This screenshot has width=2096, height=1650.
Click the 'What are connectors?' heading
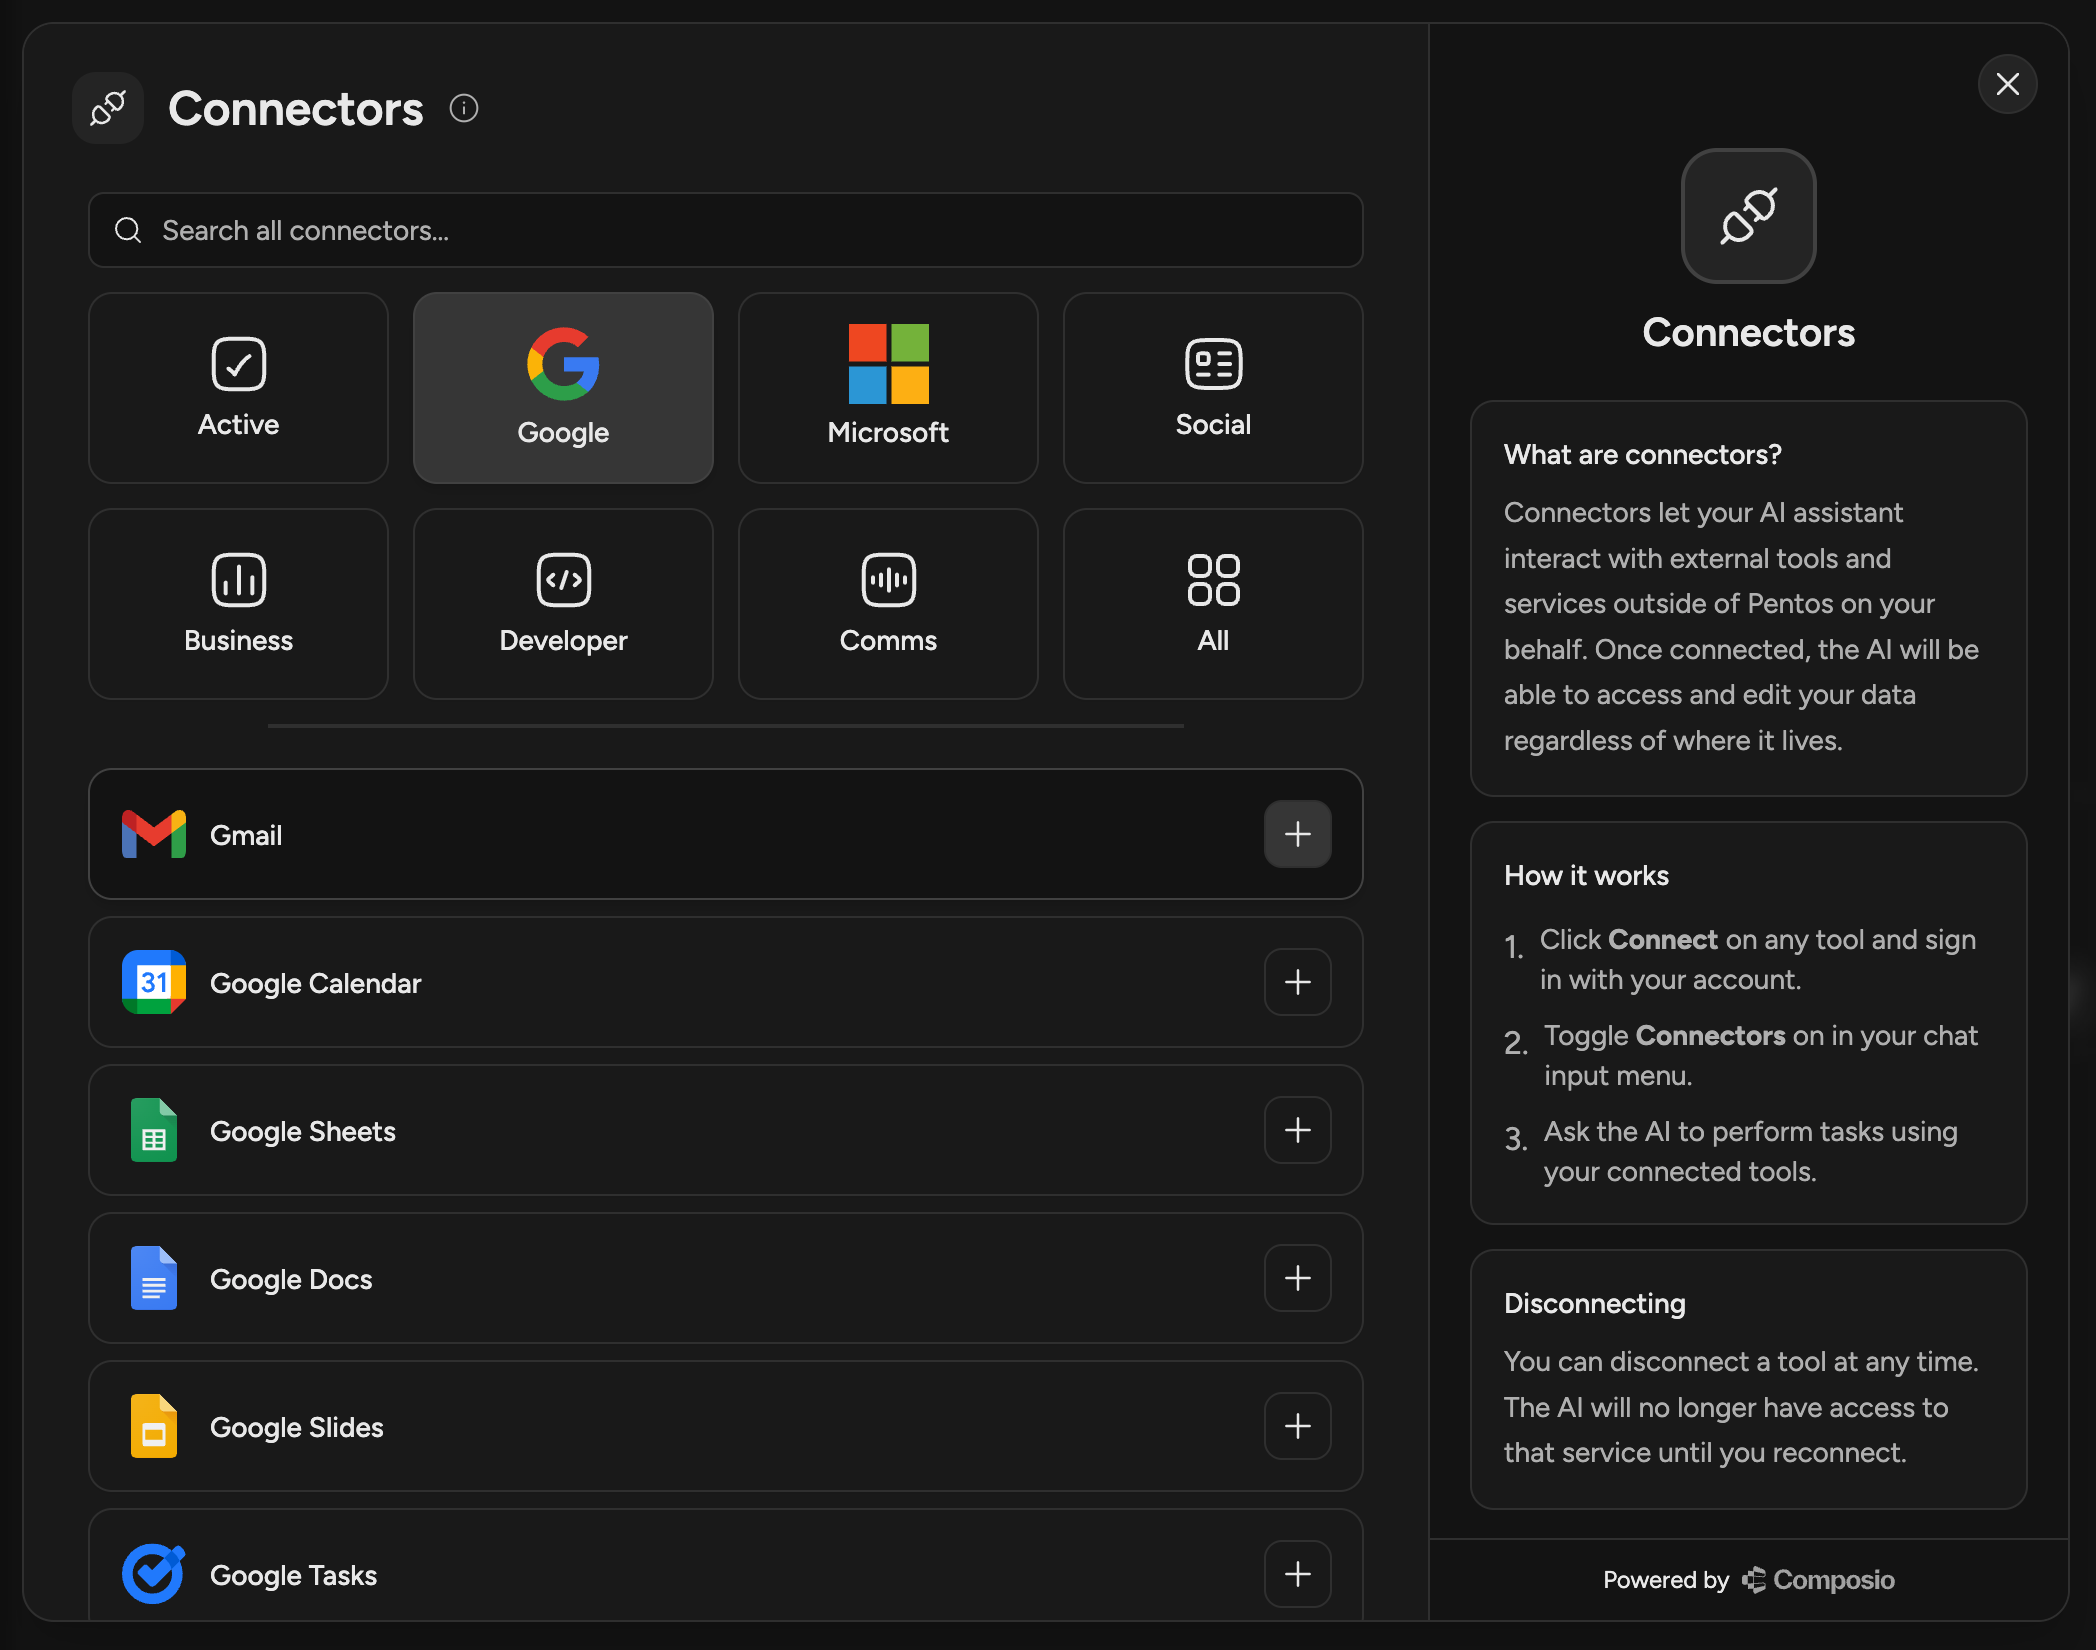point(1643,454)
